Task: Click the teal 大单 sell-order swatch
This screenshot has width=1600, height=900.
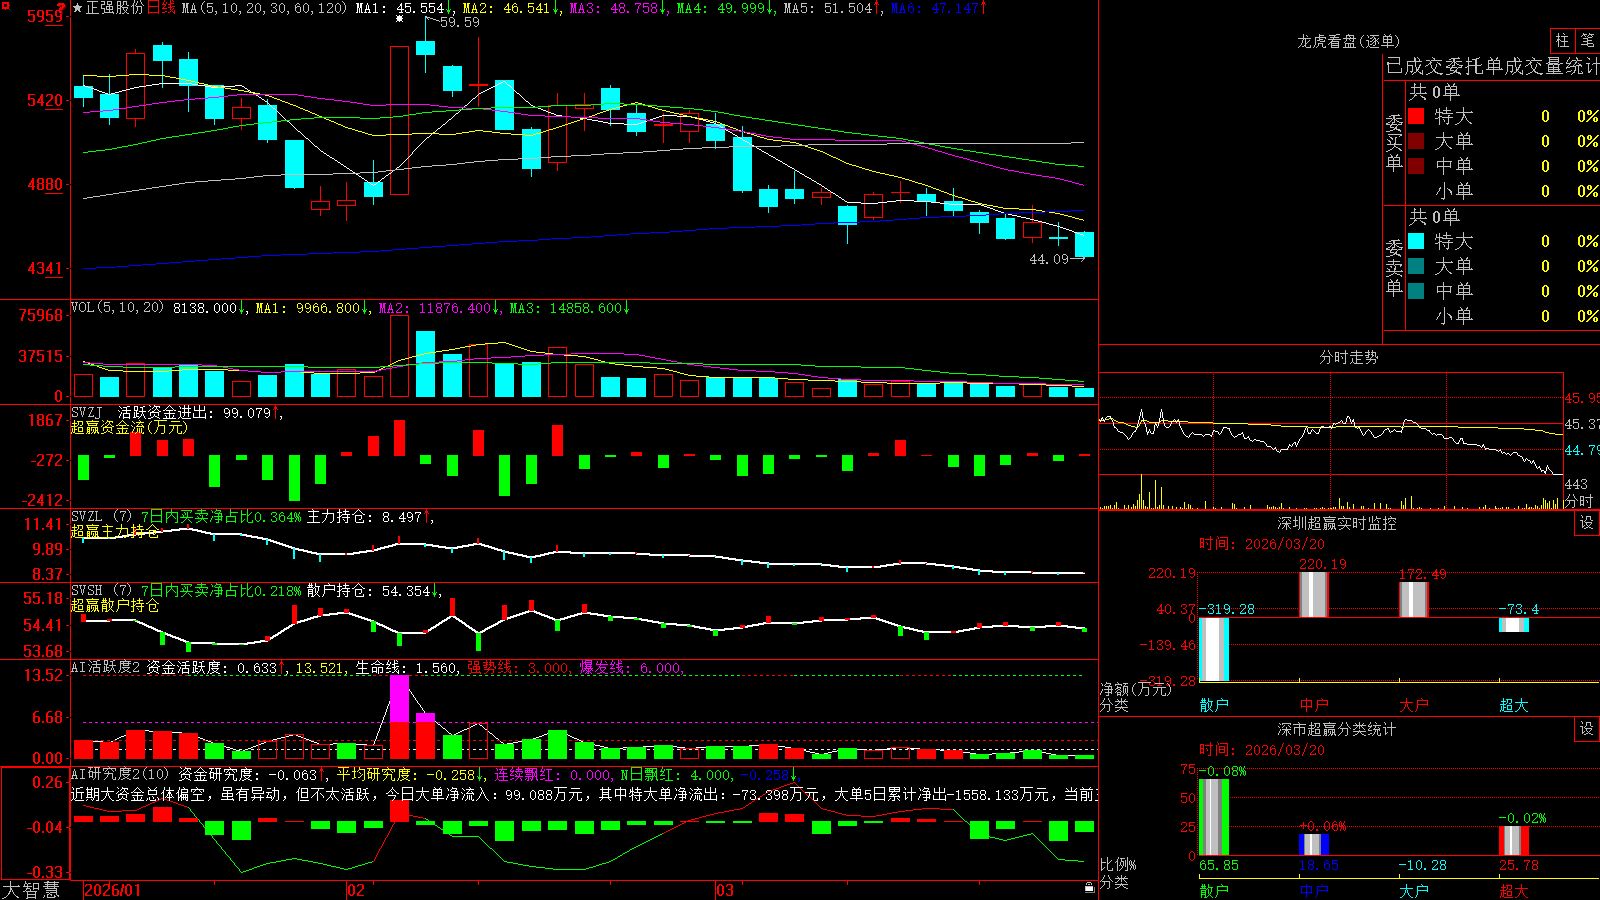Action: point(1416,266)
